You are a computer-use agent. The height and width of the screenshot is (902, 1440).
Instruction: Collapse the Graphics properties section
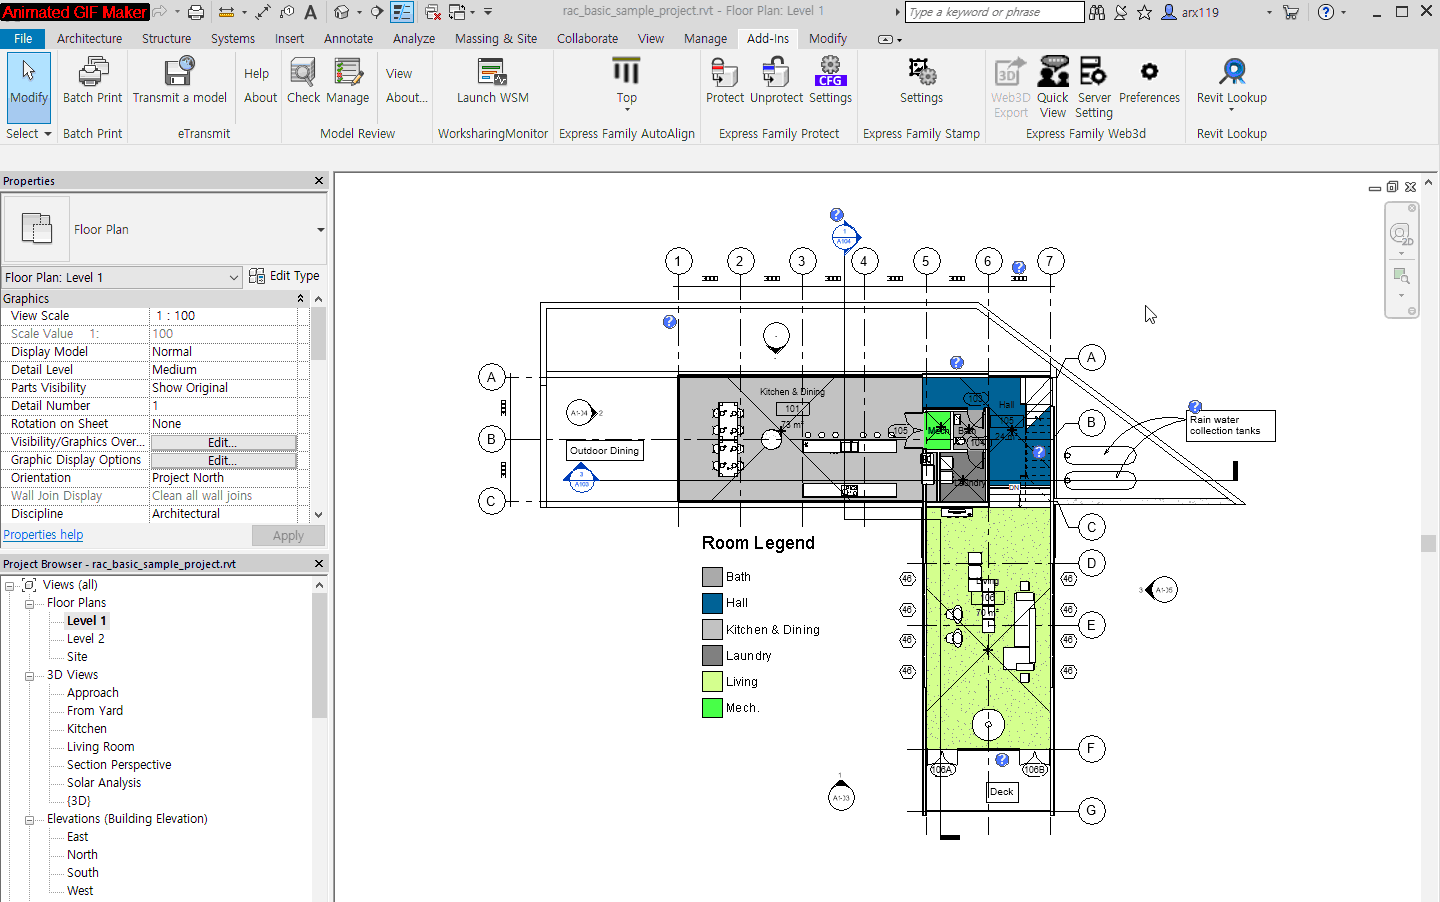300,299
